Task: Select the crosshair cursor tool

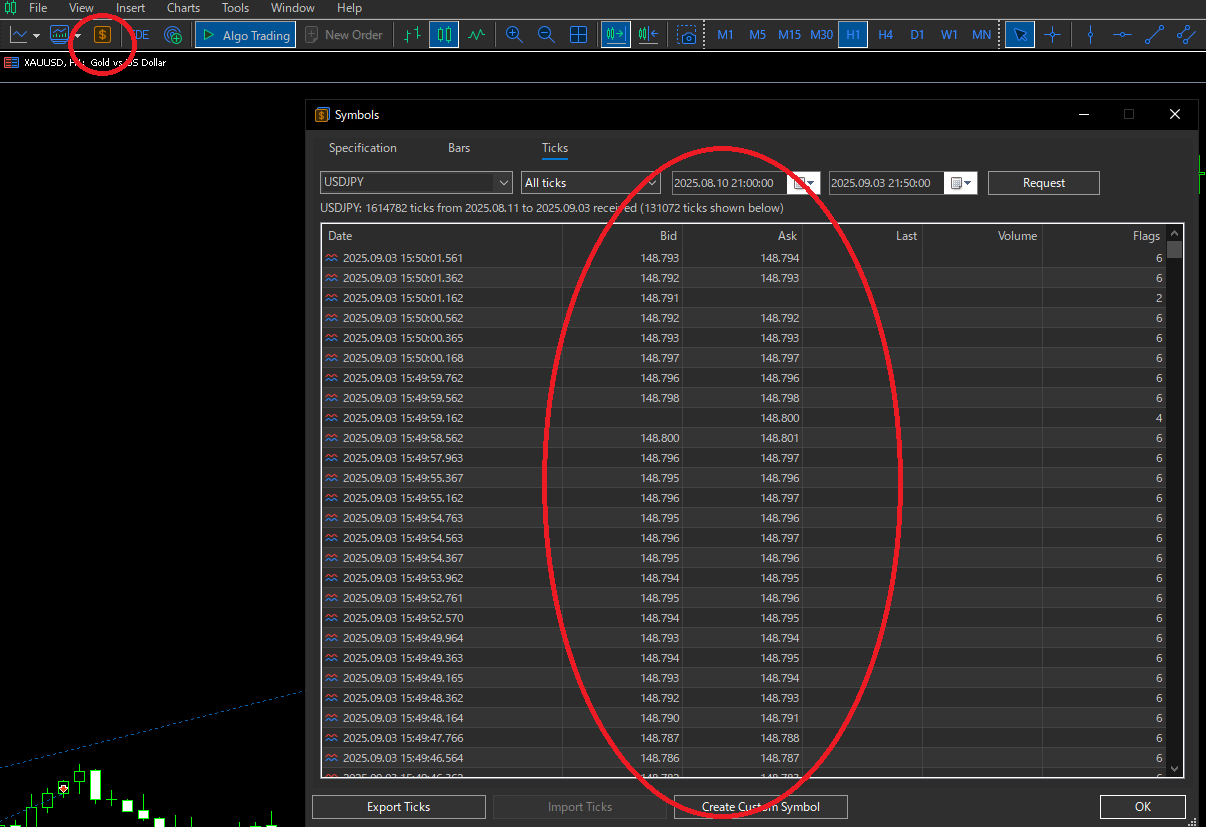Action: pos(1052,35)
